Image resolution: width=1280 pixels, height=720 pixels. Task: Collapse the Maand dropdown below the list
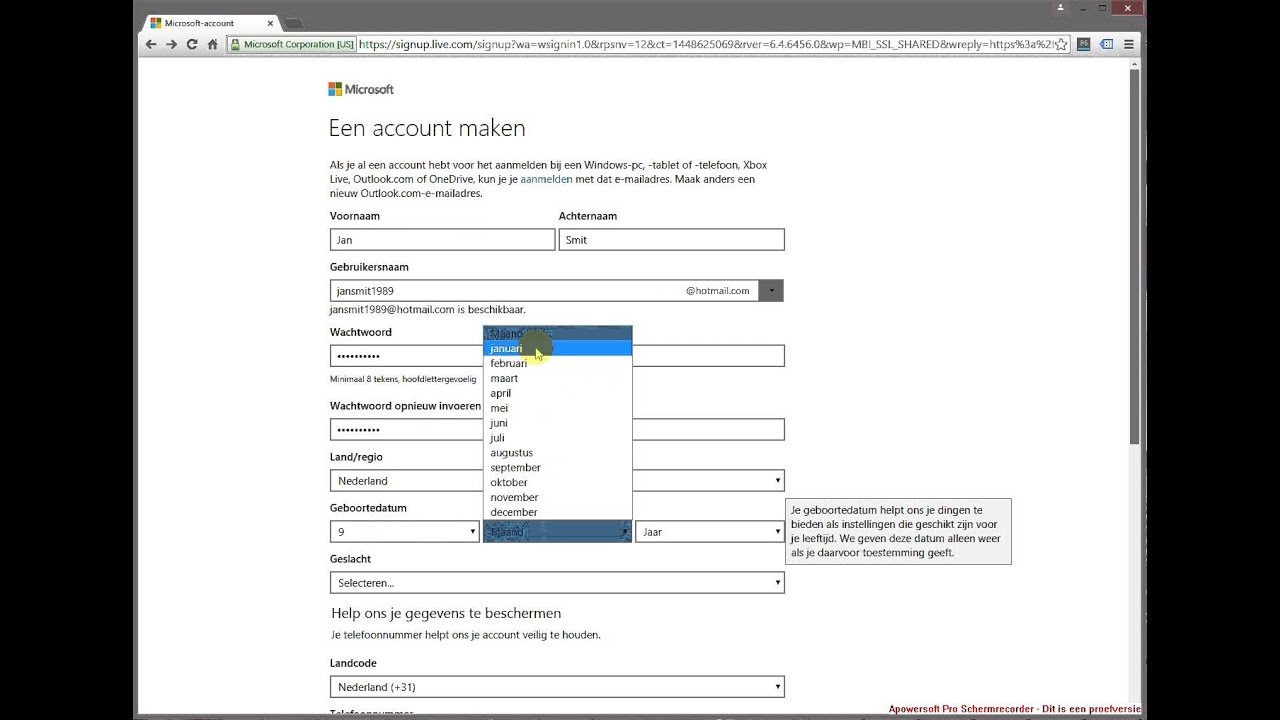[557, 532]
